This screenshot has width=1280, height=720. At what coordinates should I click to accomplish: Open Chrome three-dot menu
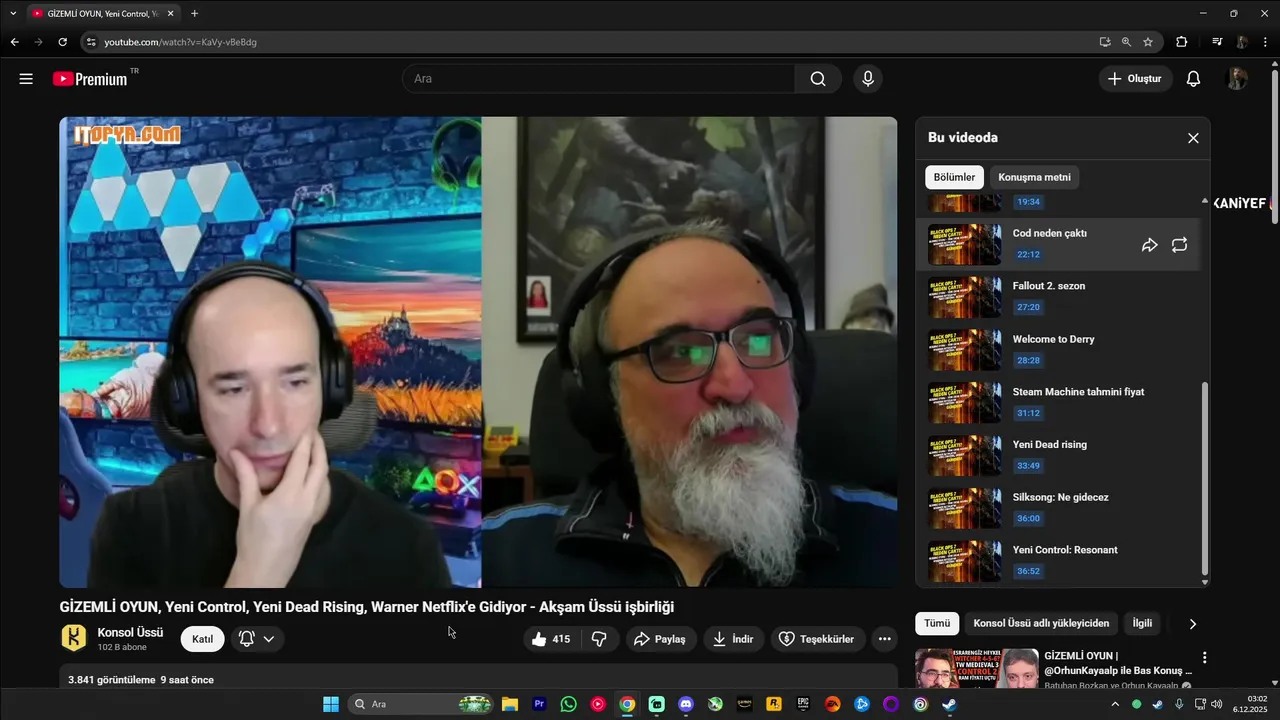click(1266, 42)
